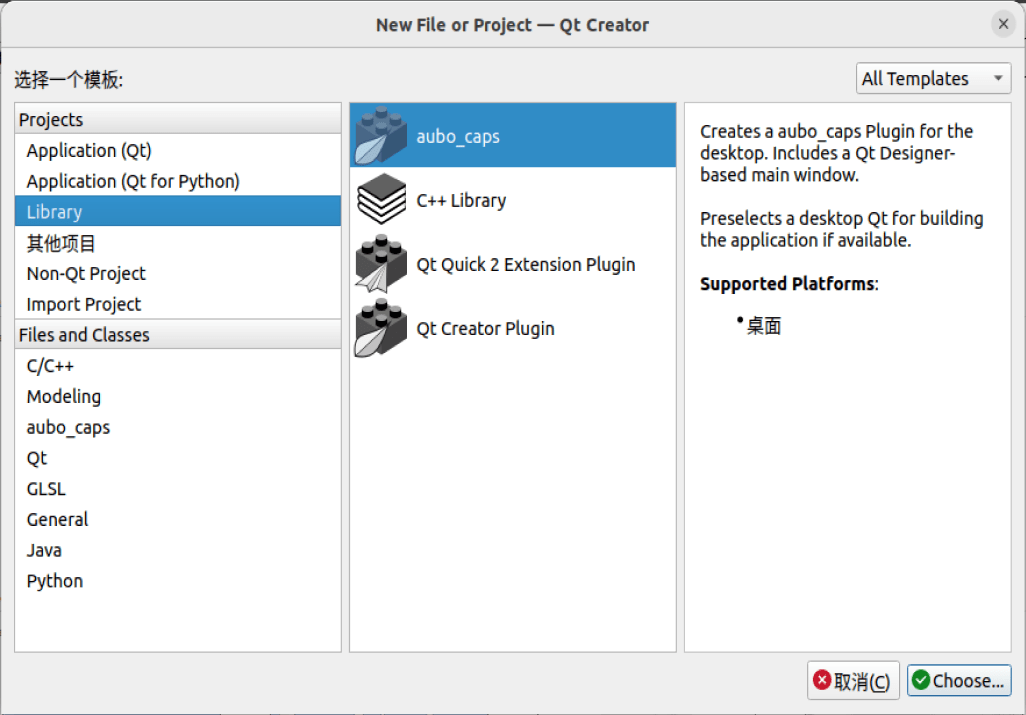Select Qt Quick 2 Extension Plugin template name
The image size is (1026, 715).
click(x=526, y=264)
